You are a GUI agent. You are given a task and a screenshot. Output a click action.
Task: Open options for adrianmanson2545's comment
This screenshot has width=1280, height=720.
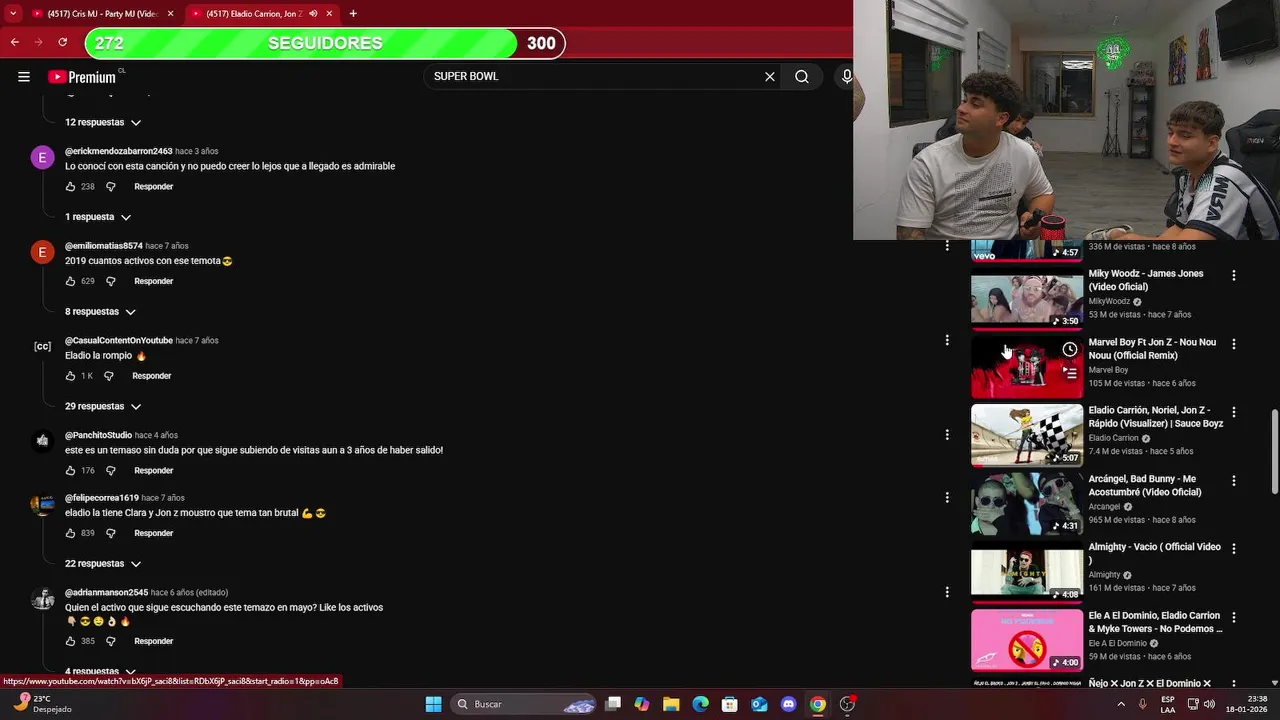[x=947, y=592]
